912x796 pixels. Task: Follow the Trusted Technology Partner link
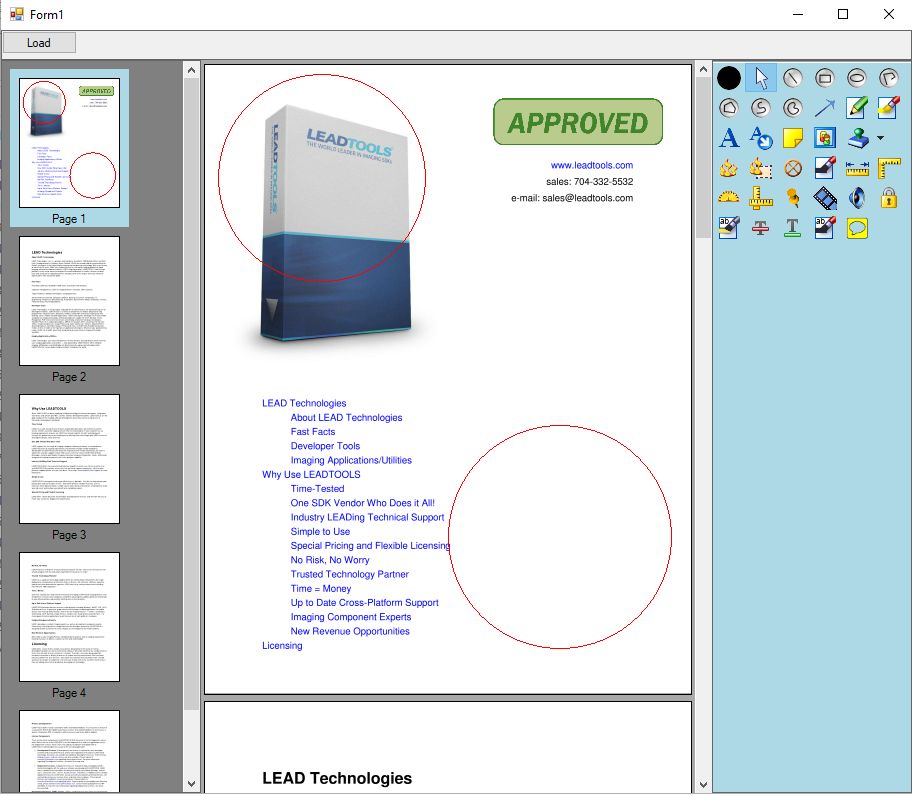[350, 574]
